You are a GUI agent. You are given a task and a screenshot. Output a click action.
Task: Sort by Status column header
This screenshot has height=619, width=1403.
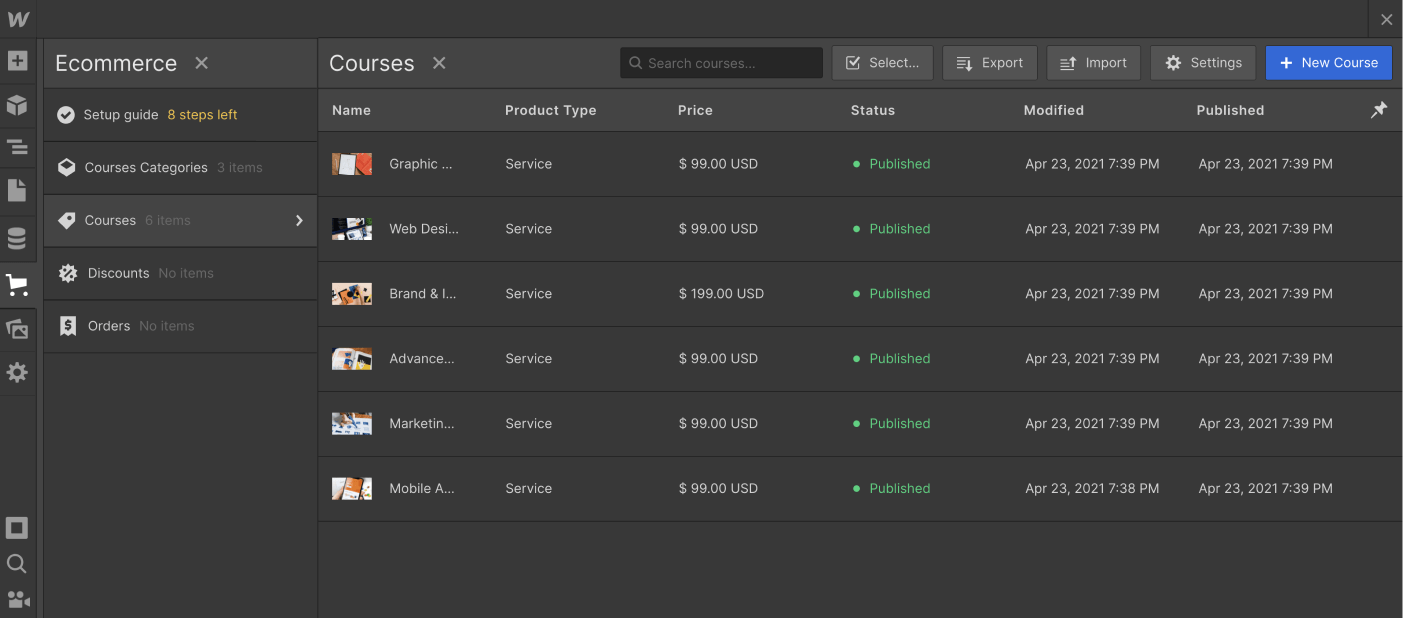click(873, 110)
